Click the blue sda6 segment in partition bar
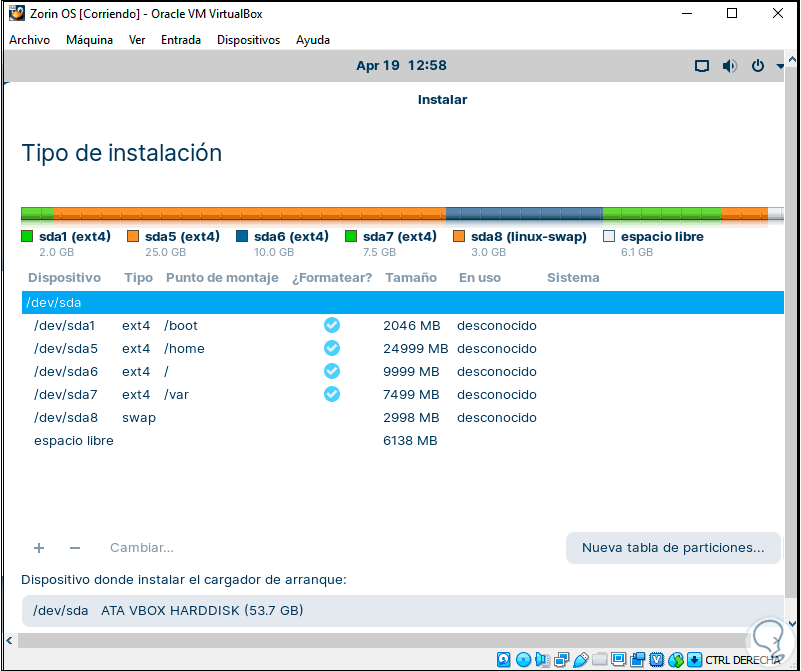The height and width of the screenshot is (671, 801). pyautogui.click(x=524, y=214)
